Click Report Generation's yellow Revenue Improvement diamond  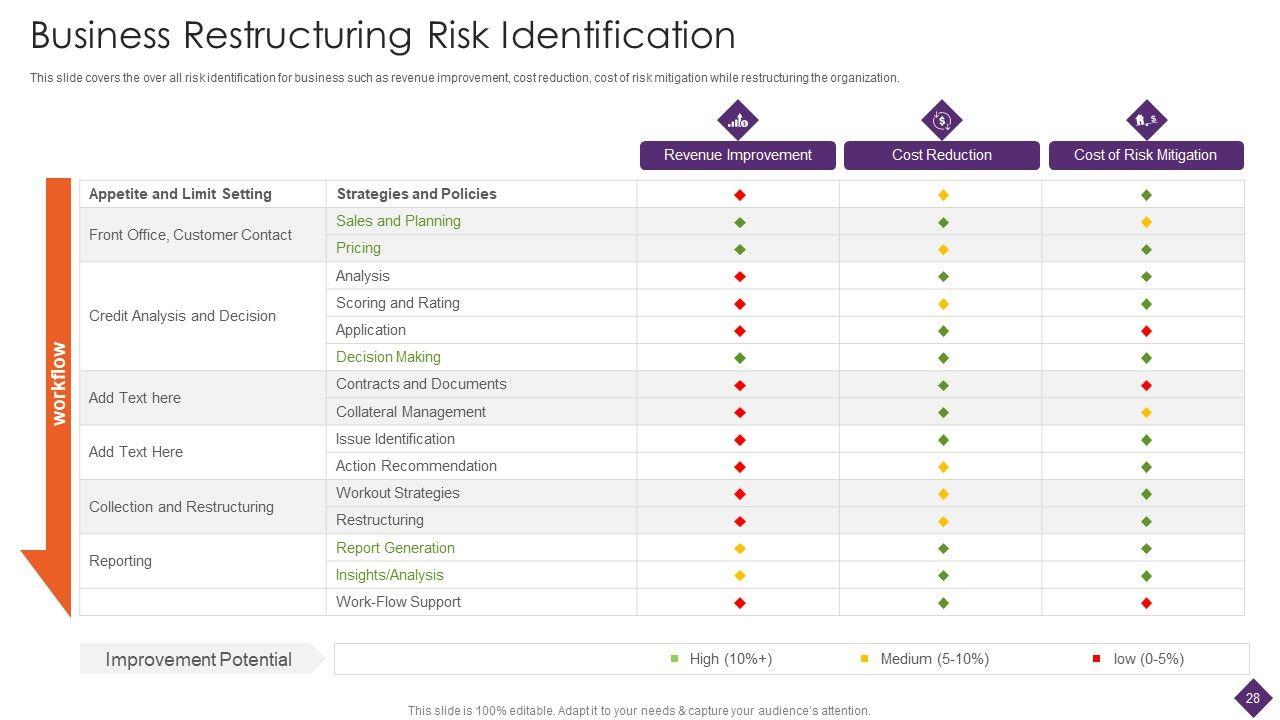click(740, 548)
